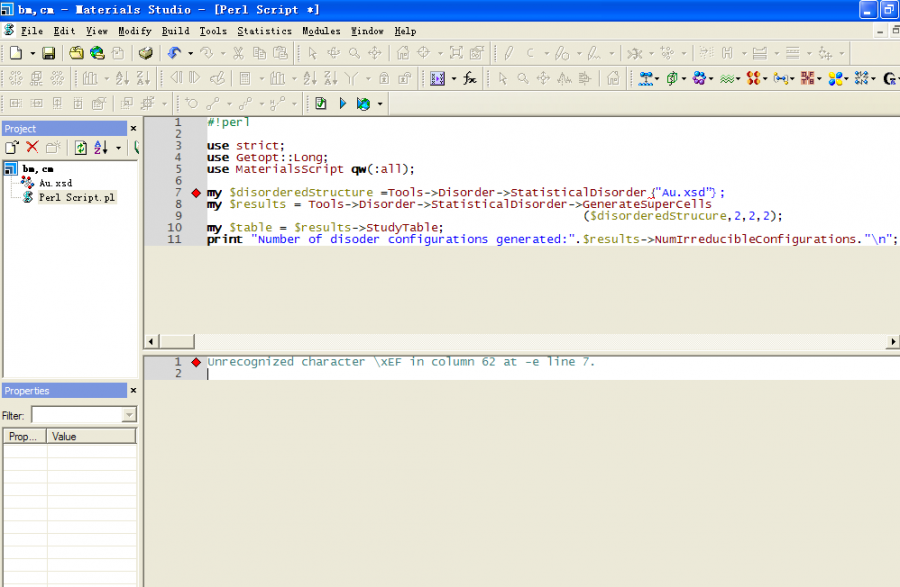
Task: Open the green waves CASTEP module icon
Action: (727, 78)
